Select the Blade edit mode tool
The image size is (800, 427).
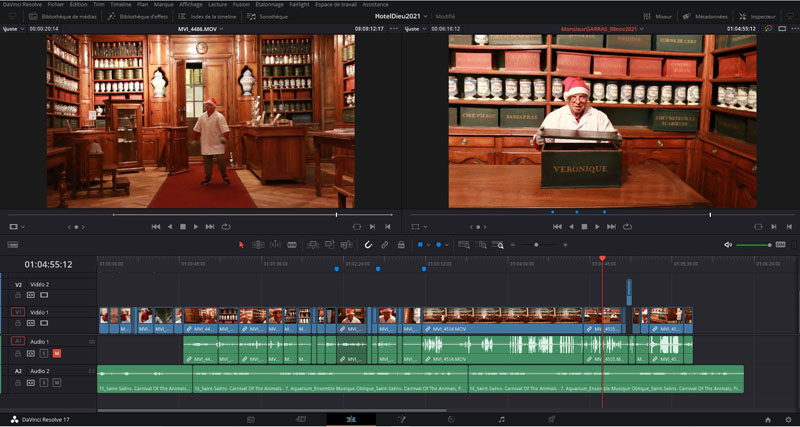(x=292, y=245)
